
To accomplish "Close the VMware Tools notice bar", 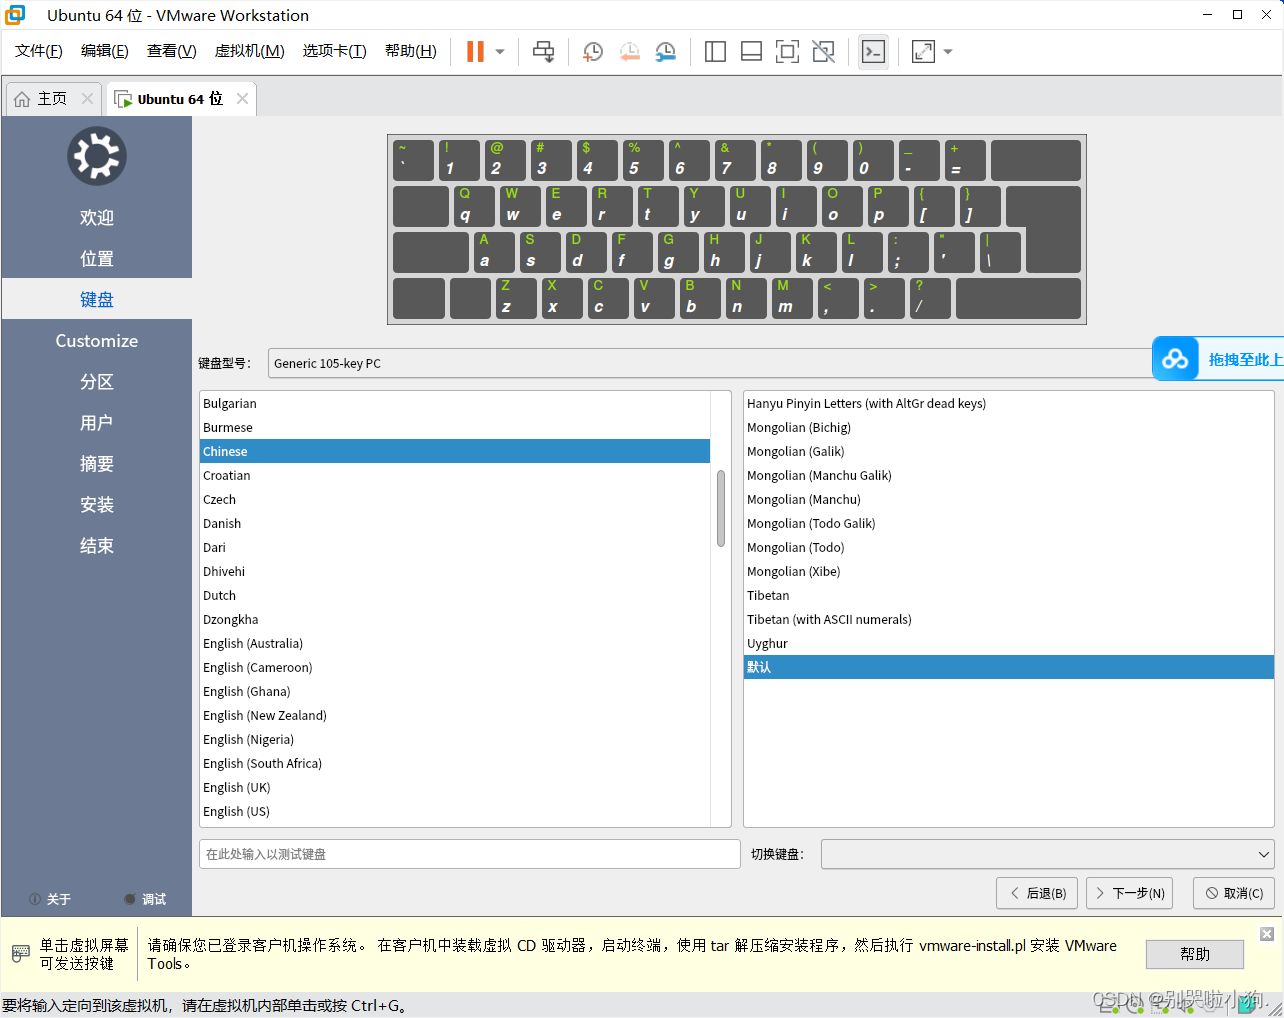I will pyautogui.click(x=1267, y=934).
